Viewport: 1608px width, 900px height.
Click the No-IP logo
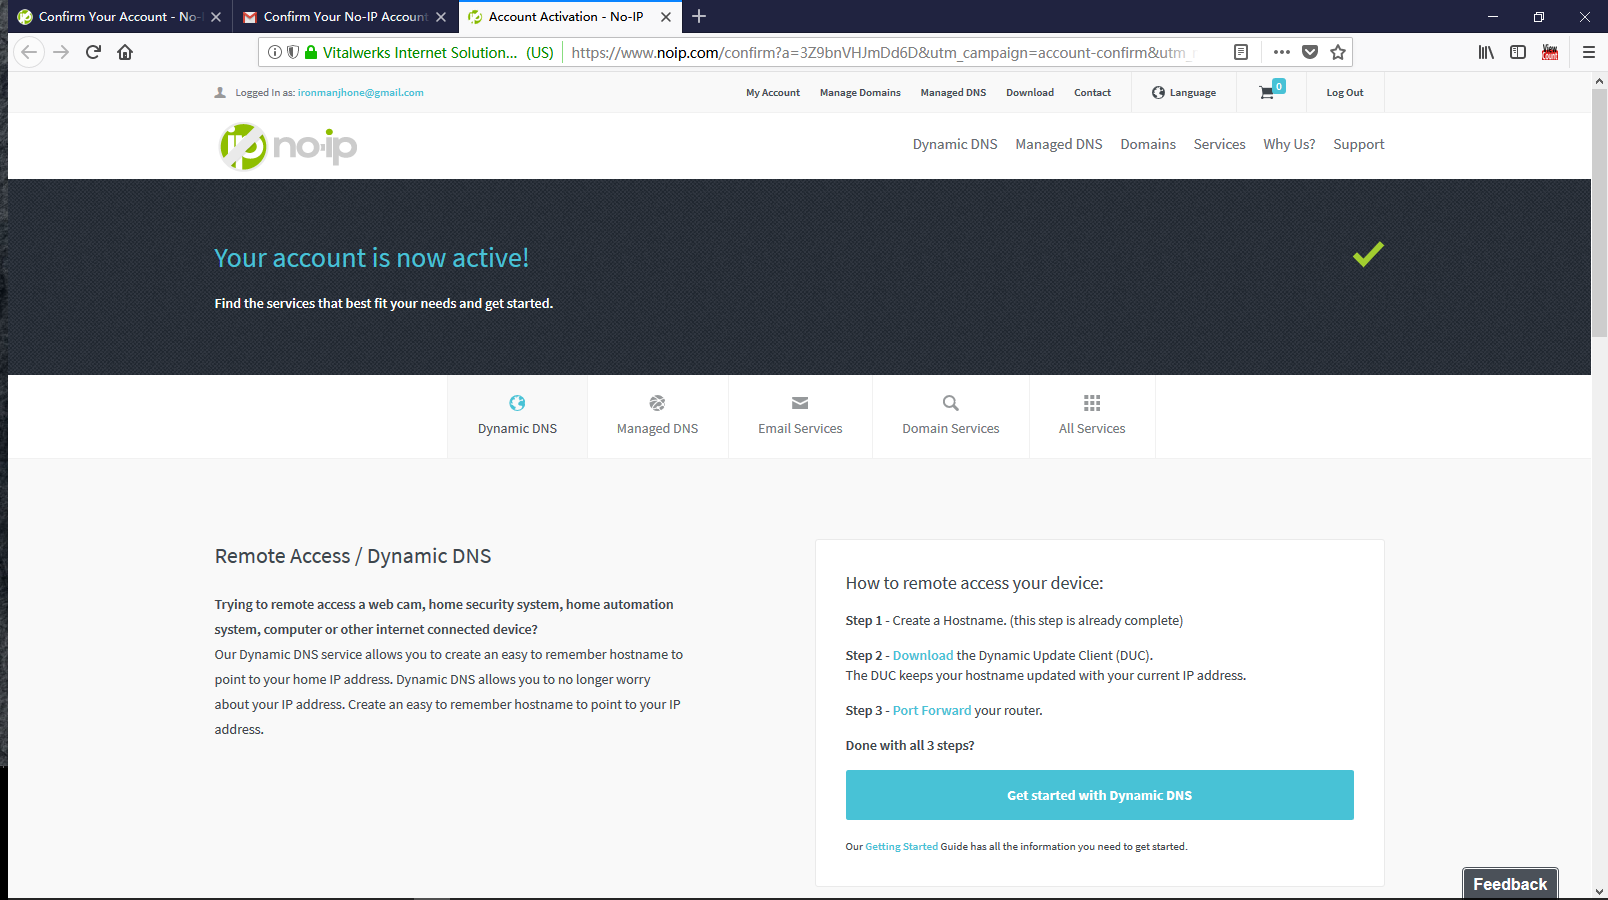pos(288,147)
